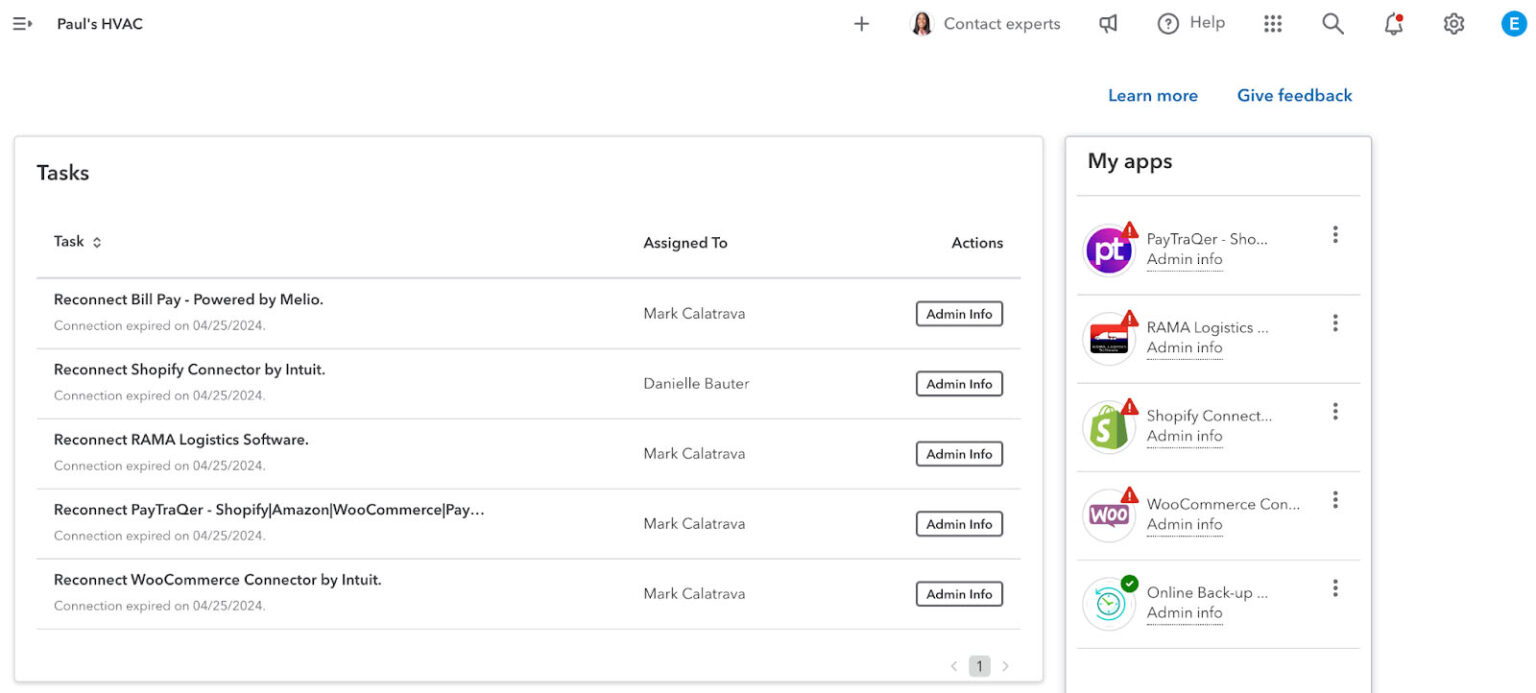
Task: Click the Give feedback link
Action: [1294, 95]
